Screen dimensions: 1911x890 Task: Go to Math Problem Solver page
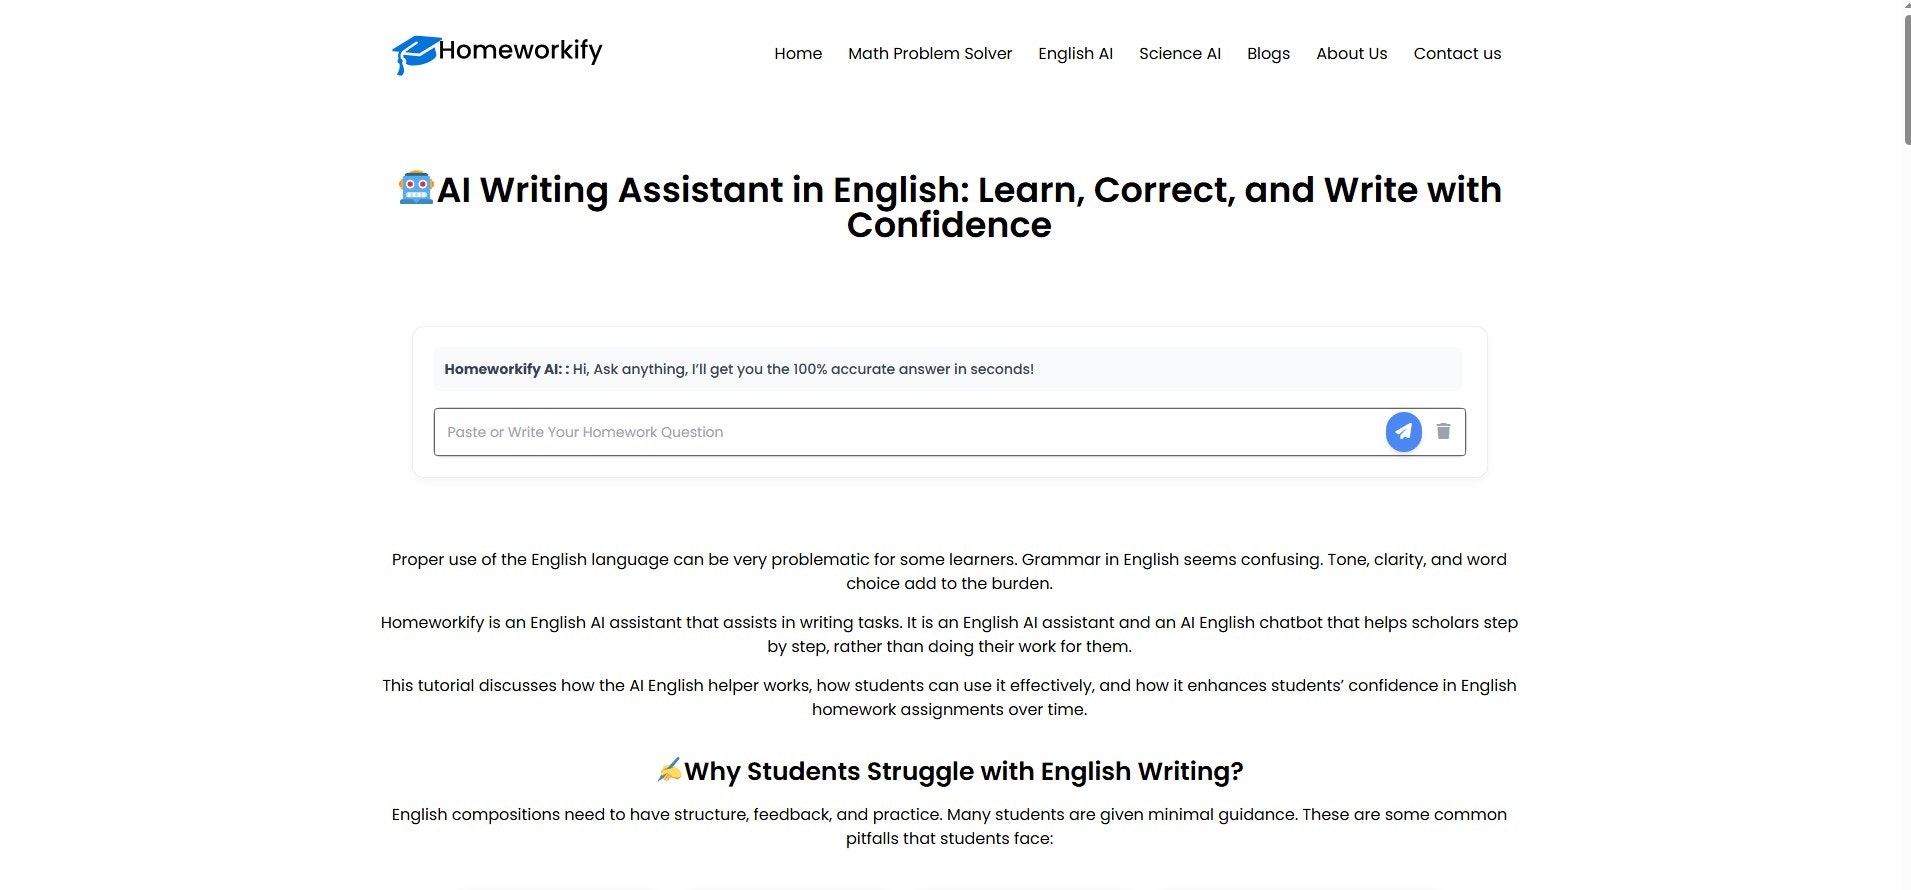point(930,54)
